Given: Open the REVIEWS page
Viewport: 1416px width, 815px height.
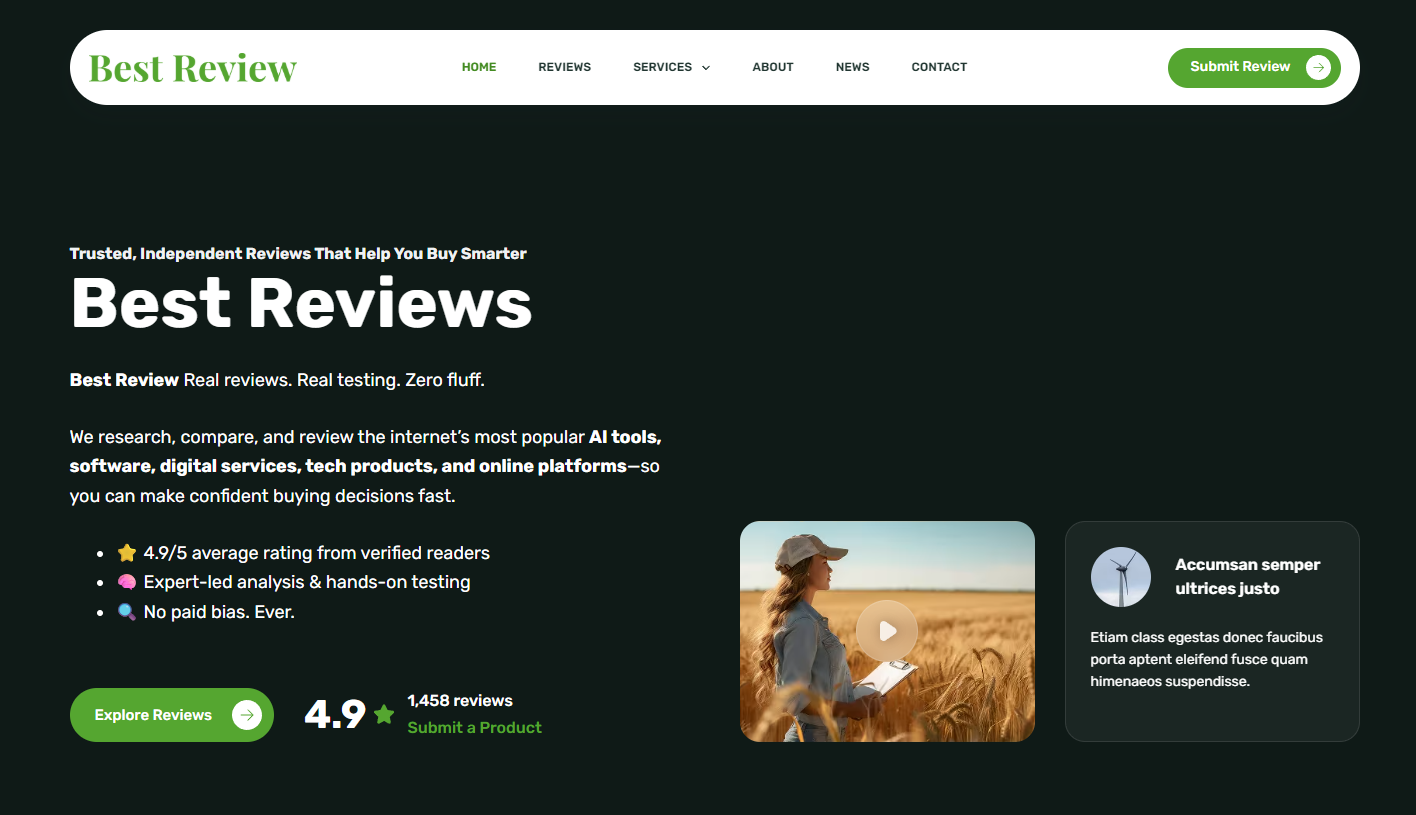Looking at the screenshot, I should (564, 67).
